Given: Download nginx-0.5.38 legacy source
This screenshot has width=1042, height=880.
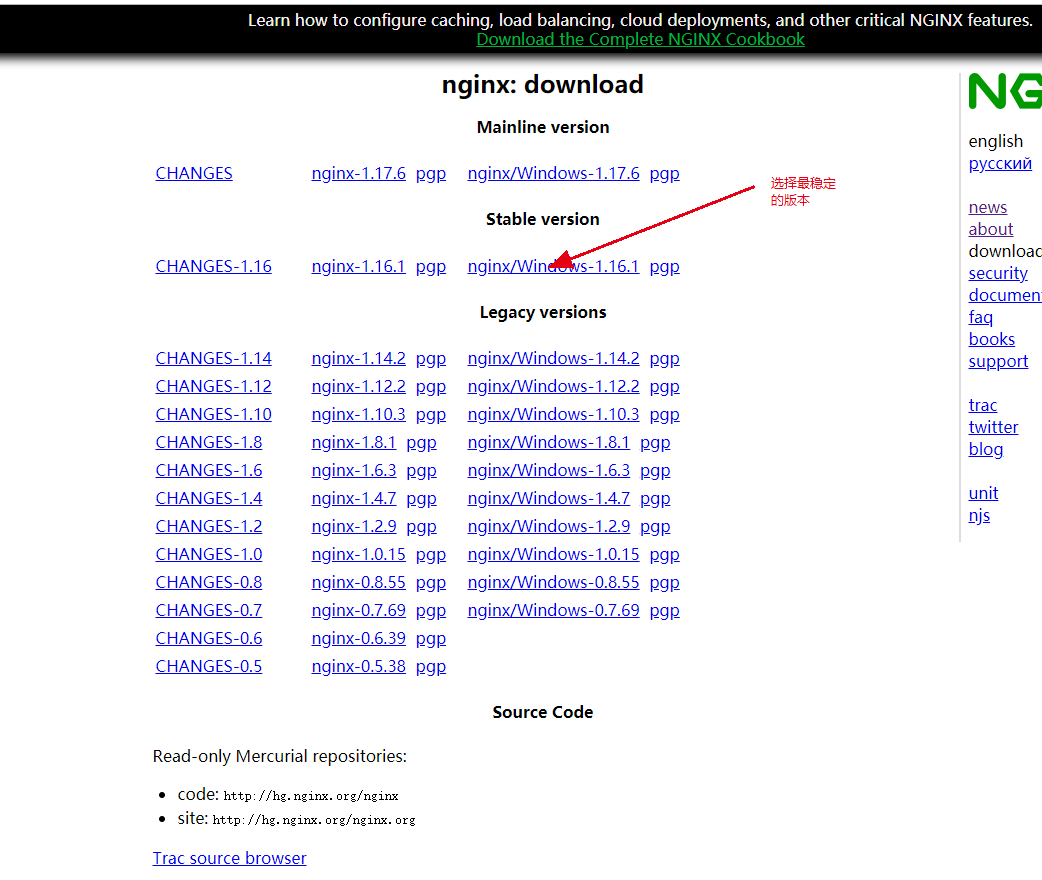Looking at the screenshot, I should pos(358,665).
